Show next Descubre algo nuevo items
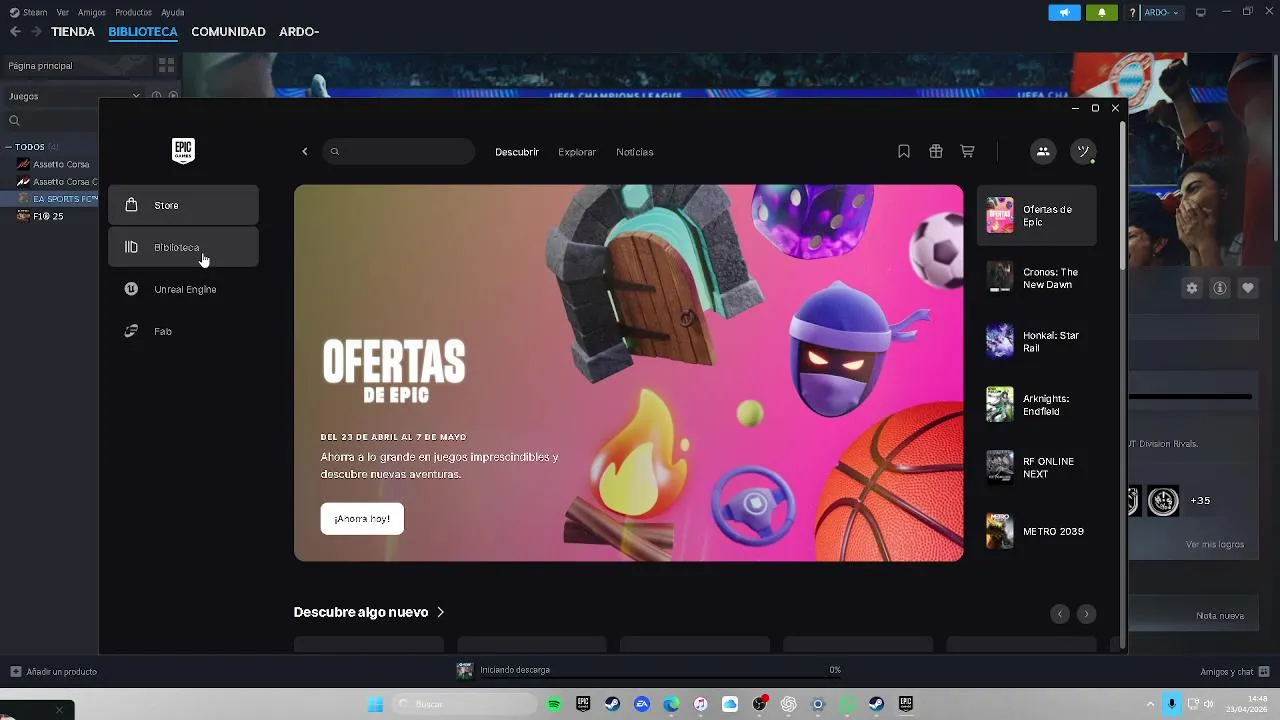This screenshot has width=1280, height=720. pyautogui.click(x=1086, y=614)
